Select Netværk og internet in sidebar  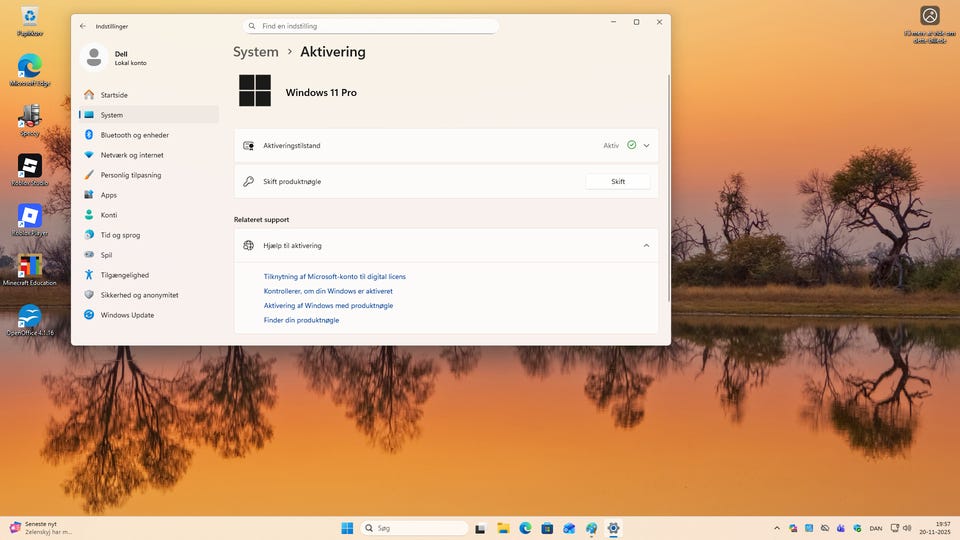131,155
